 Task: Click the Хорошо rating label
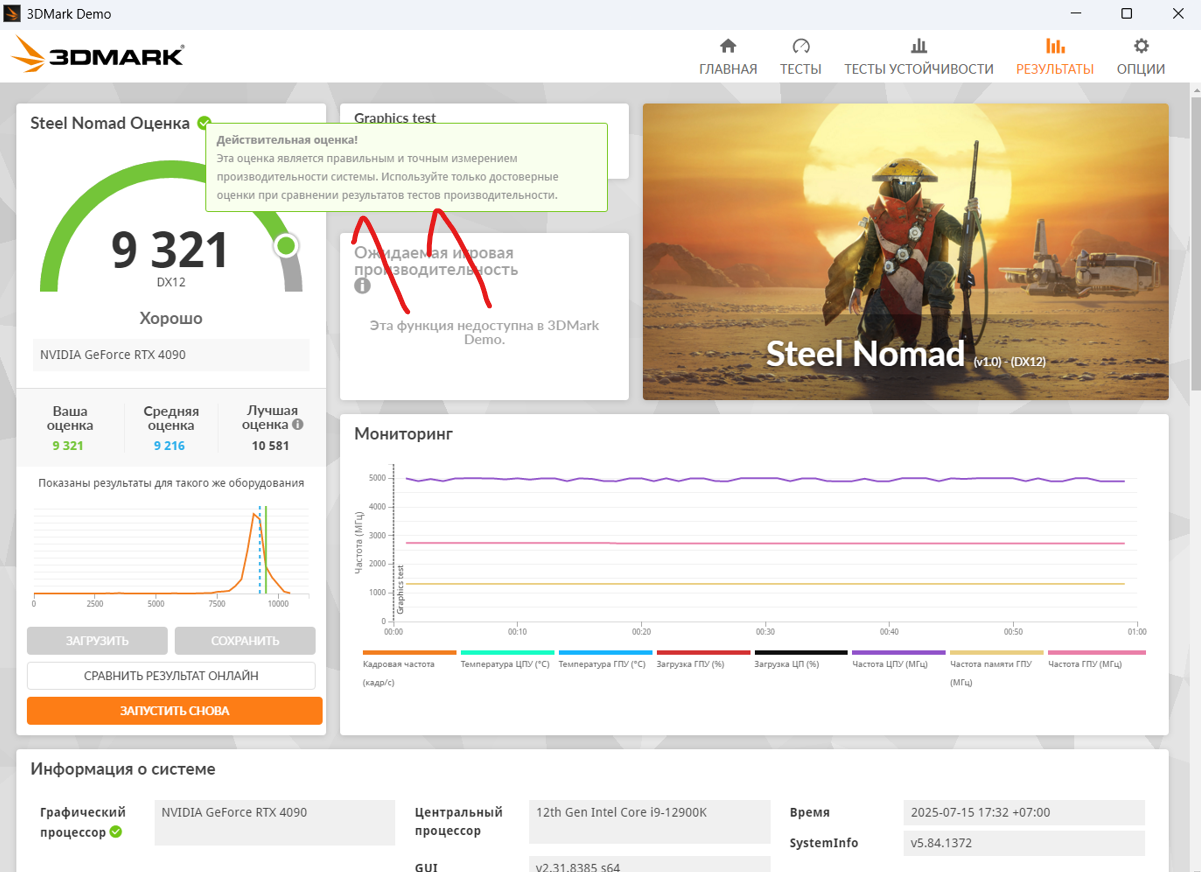(x=171, y=318)
